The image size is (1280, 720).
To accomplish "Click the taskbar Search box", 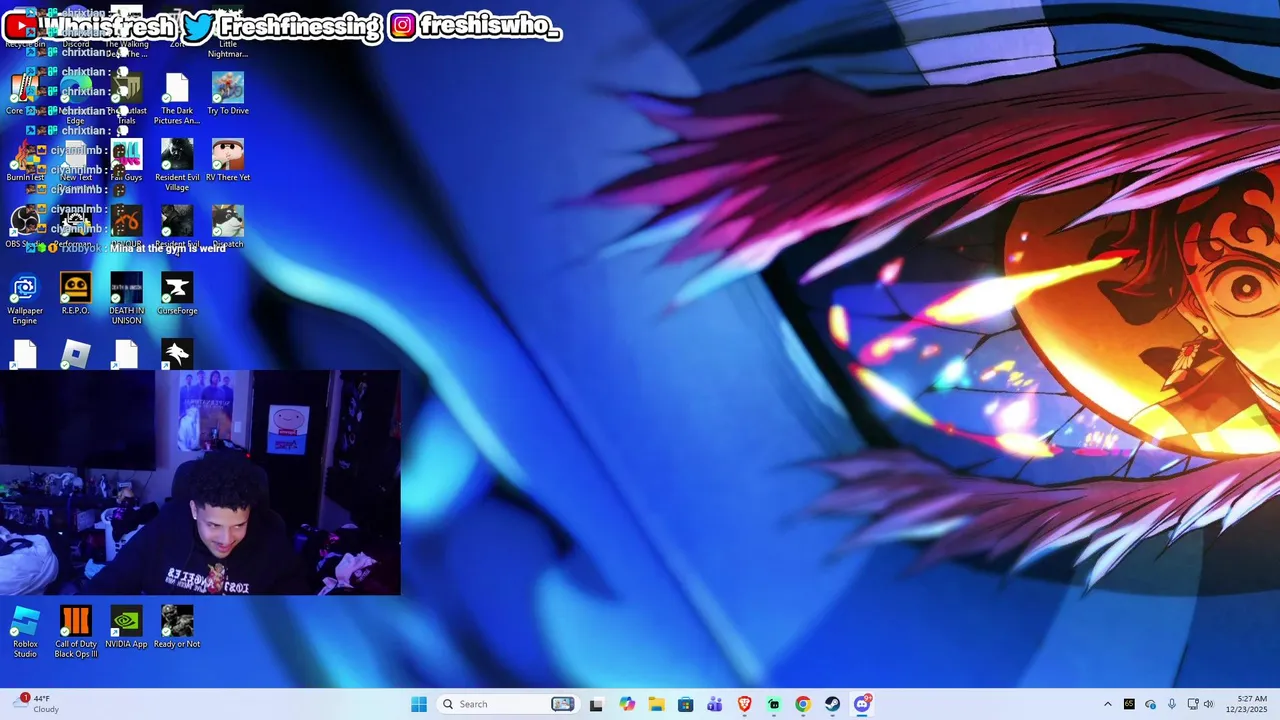I will point(508,704).
